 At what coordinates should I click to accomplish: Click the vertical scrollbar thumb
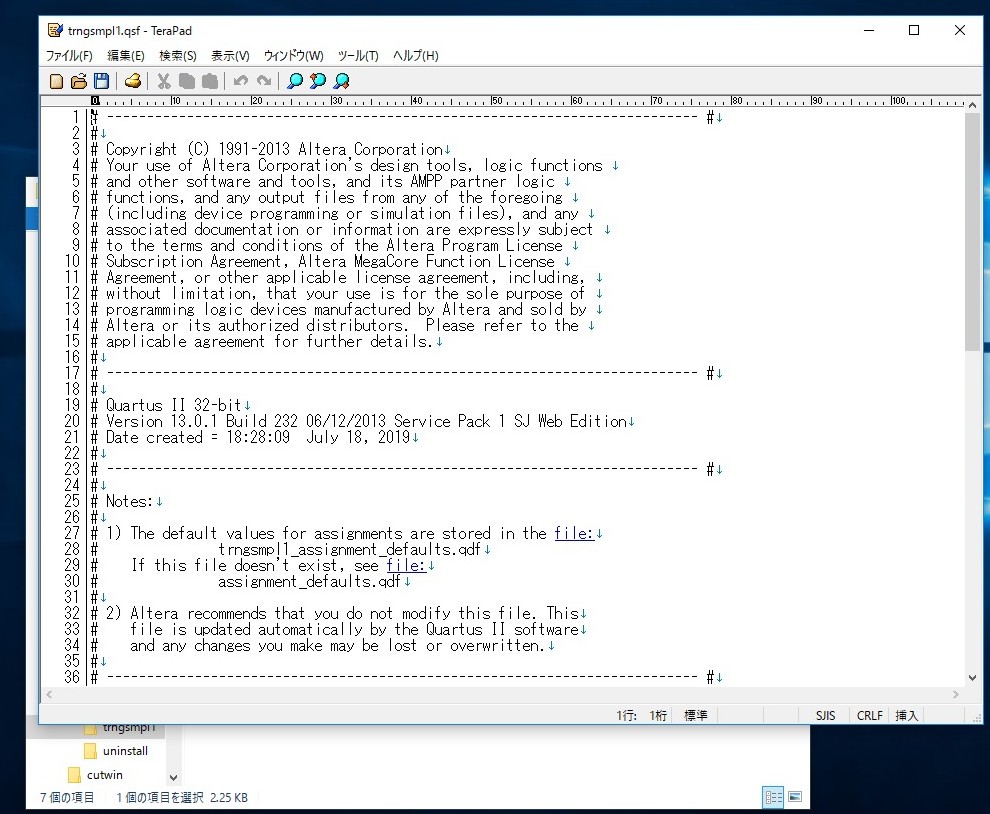point(972,232)
